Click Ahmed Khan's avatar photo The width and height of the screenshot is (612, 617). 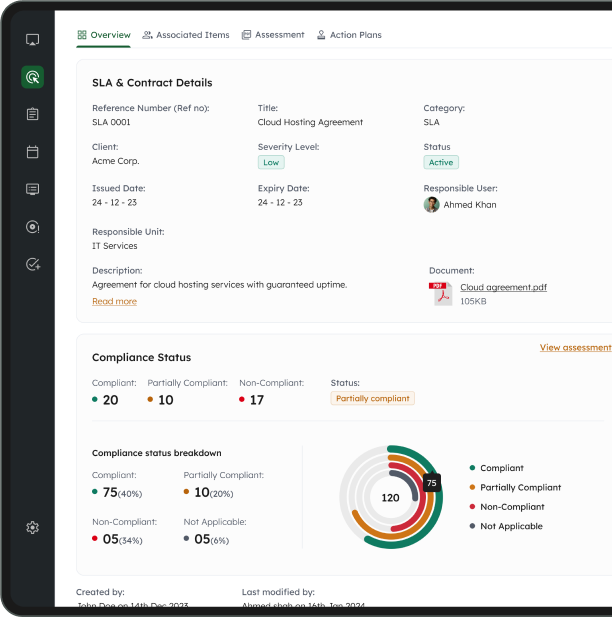point(431,205)
